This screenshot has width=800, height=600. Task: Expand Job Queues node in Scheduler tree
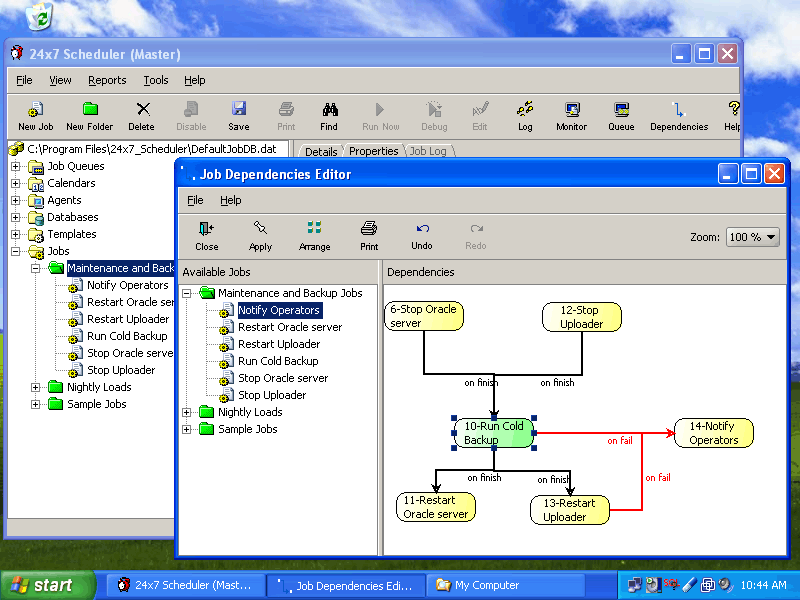16,166
